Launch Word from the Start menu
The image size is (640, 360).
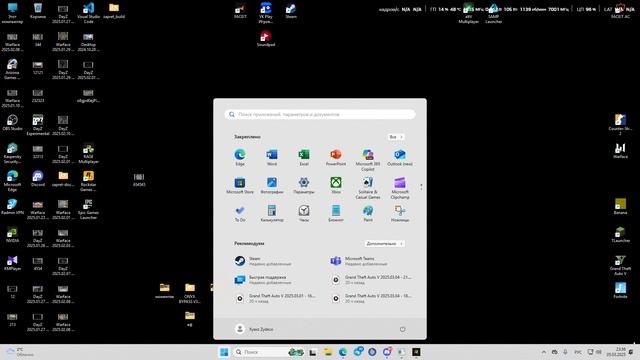272,157
